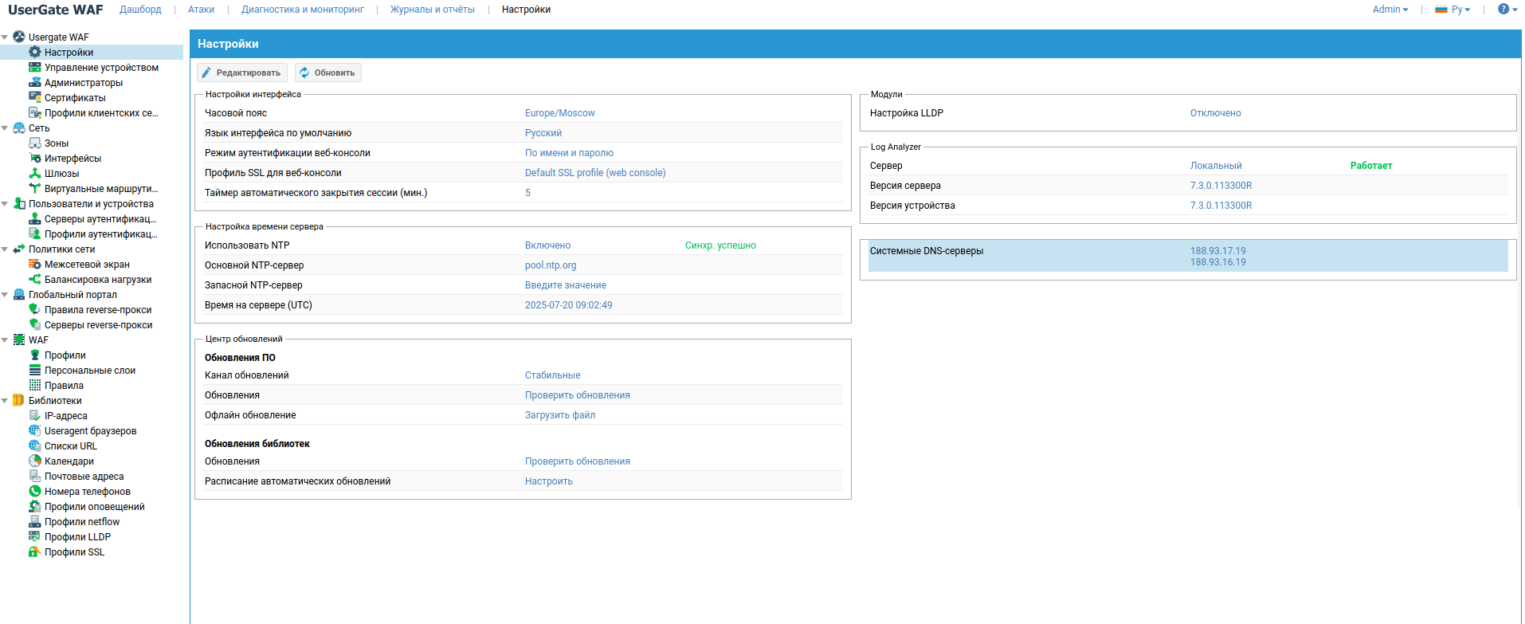
Task: Click the Профили SSL lock icon
Action: [x=35, y=552]
